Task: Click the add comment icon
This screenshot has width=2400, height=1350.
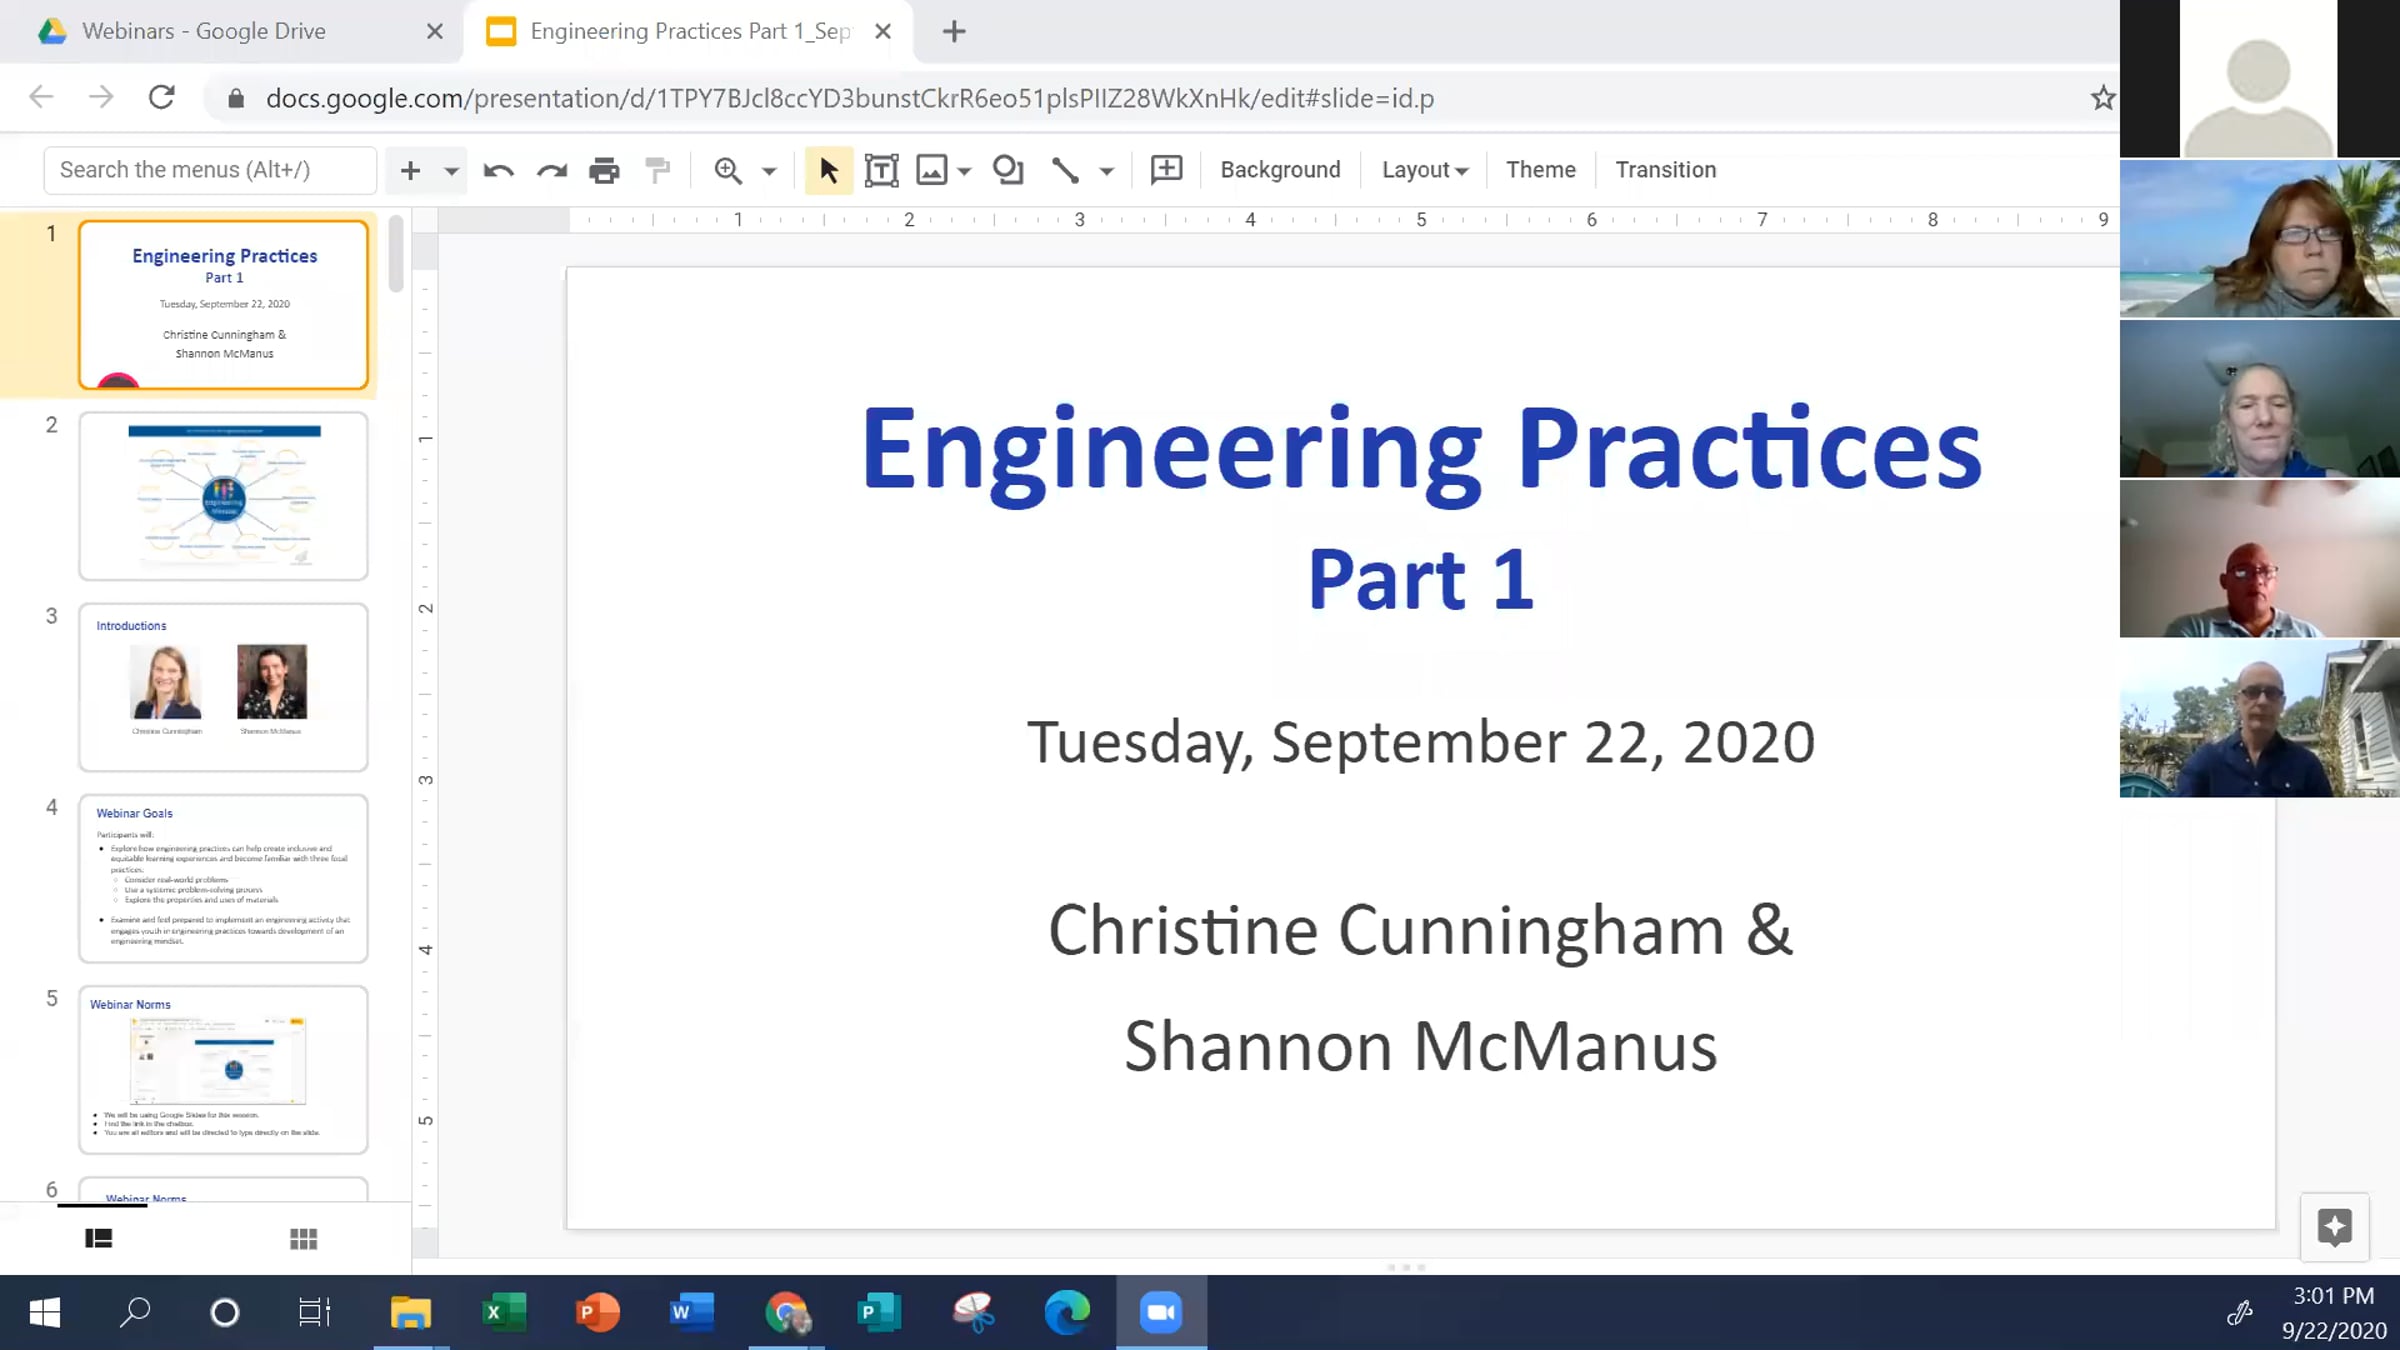Action: click(x=1166, y=170)
